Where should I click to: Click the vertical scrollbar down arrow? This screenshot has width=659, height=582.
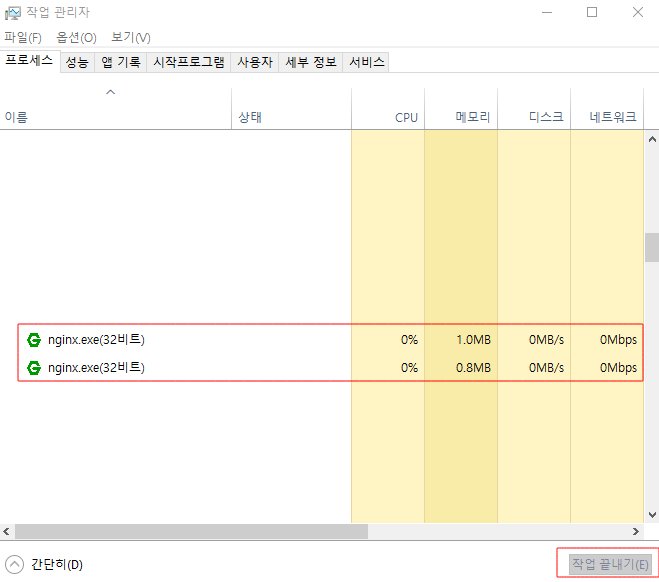point(652,514)
